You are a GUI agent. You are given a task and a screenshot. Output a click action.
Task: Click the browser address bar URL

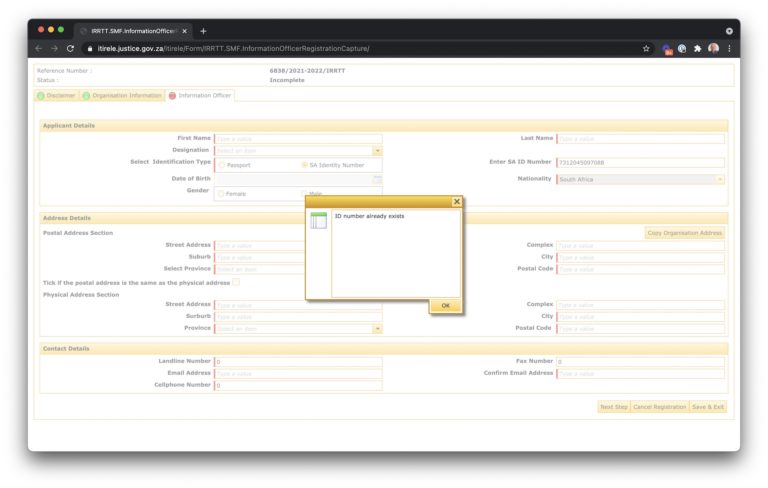(233, 49)
